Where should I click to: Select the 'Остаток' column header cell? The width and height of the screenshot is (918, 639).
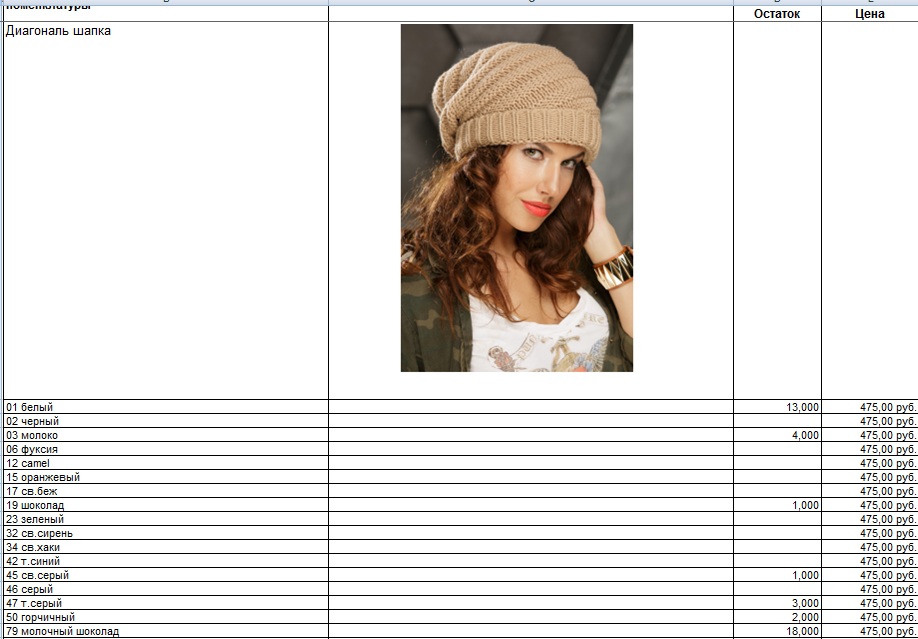pyautogui.click(x=777, y=13)
